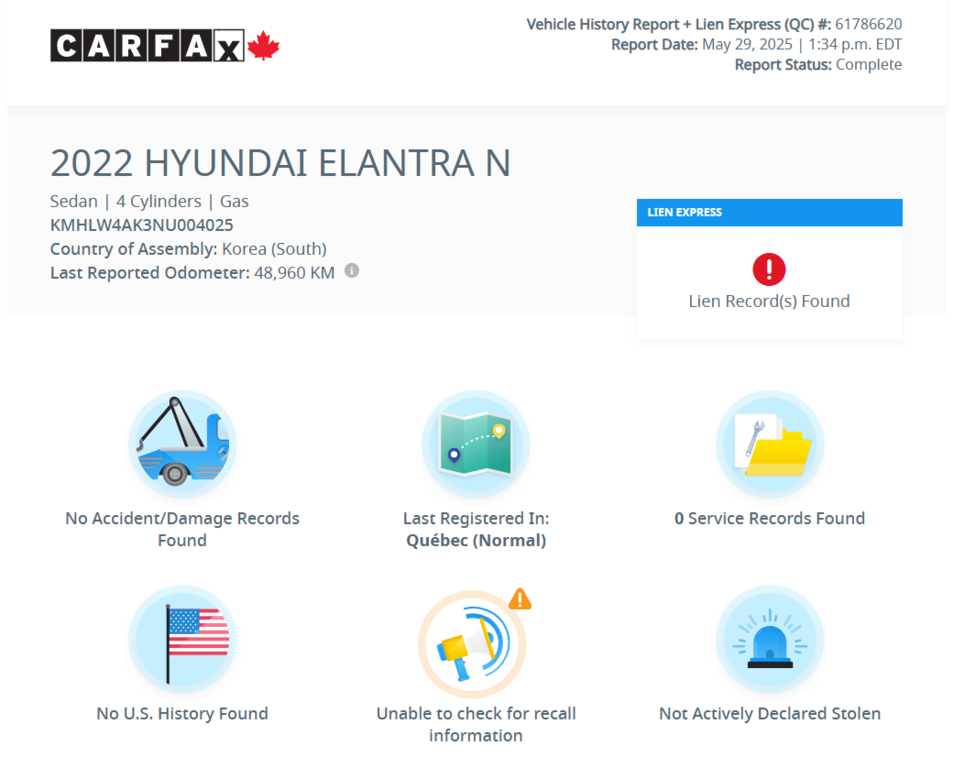Click the '2022 HYUNDAI ELANTRA N' heading
Screen dimensions: 954x768
(280, 163)
